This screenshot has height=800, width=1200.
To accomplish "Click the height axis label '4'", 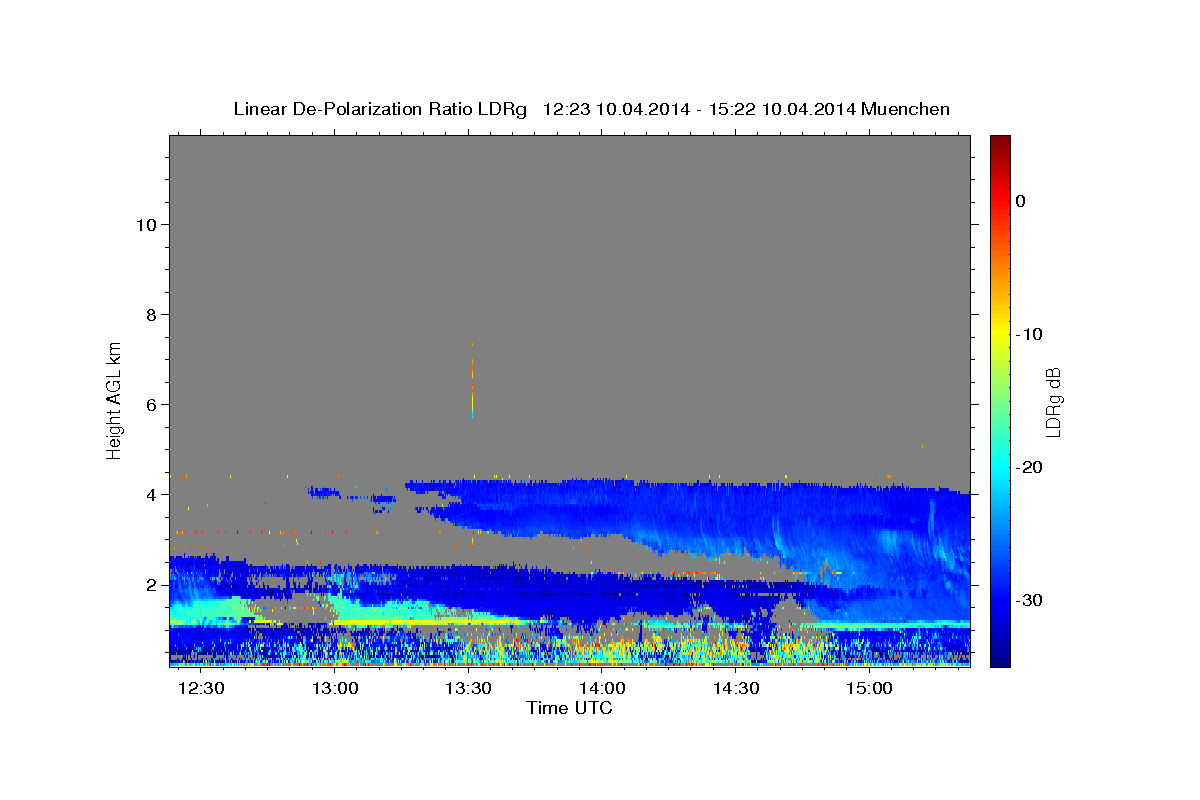I will 150,494.
